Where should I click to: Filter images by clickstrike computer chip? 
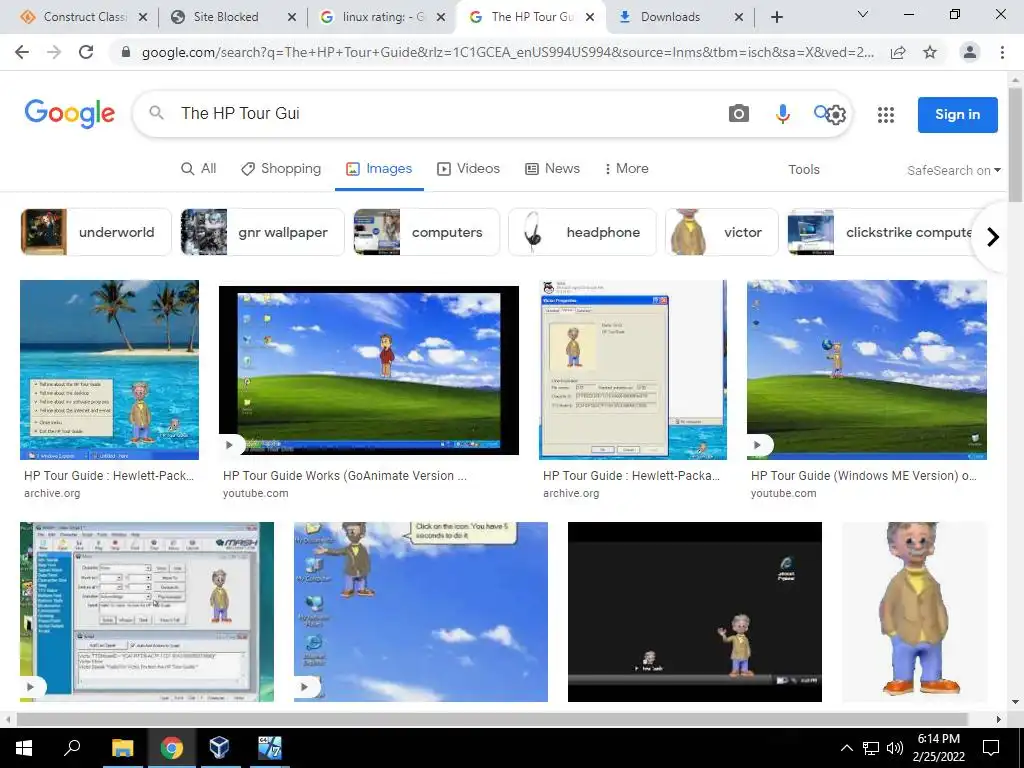click(x=882, y=232)
